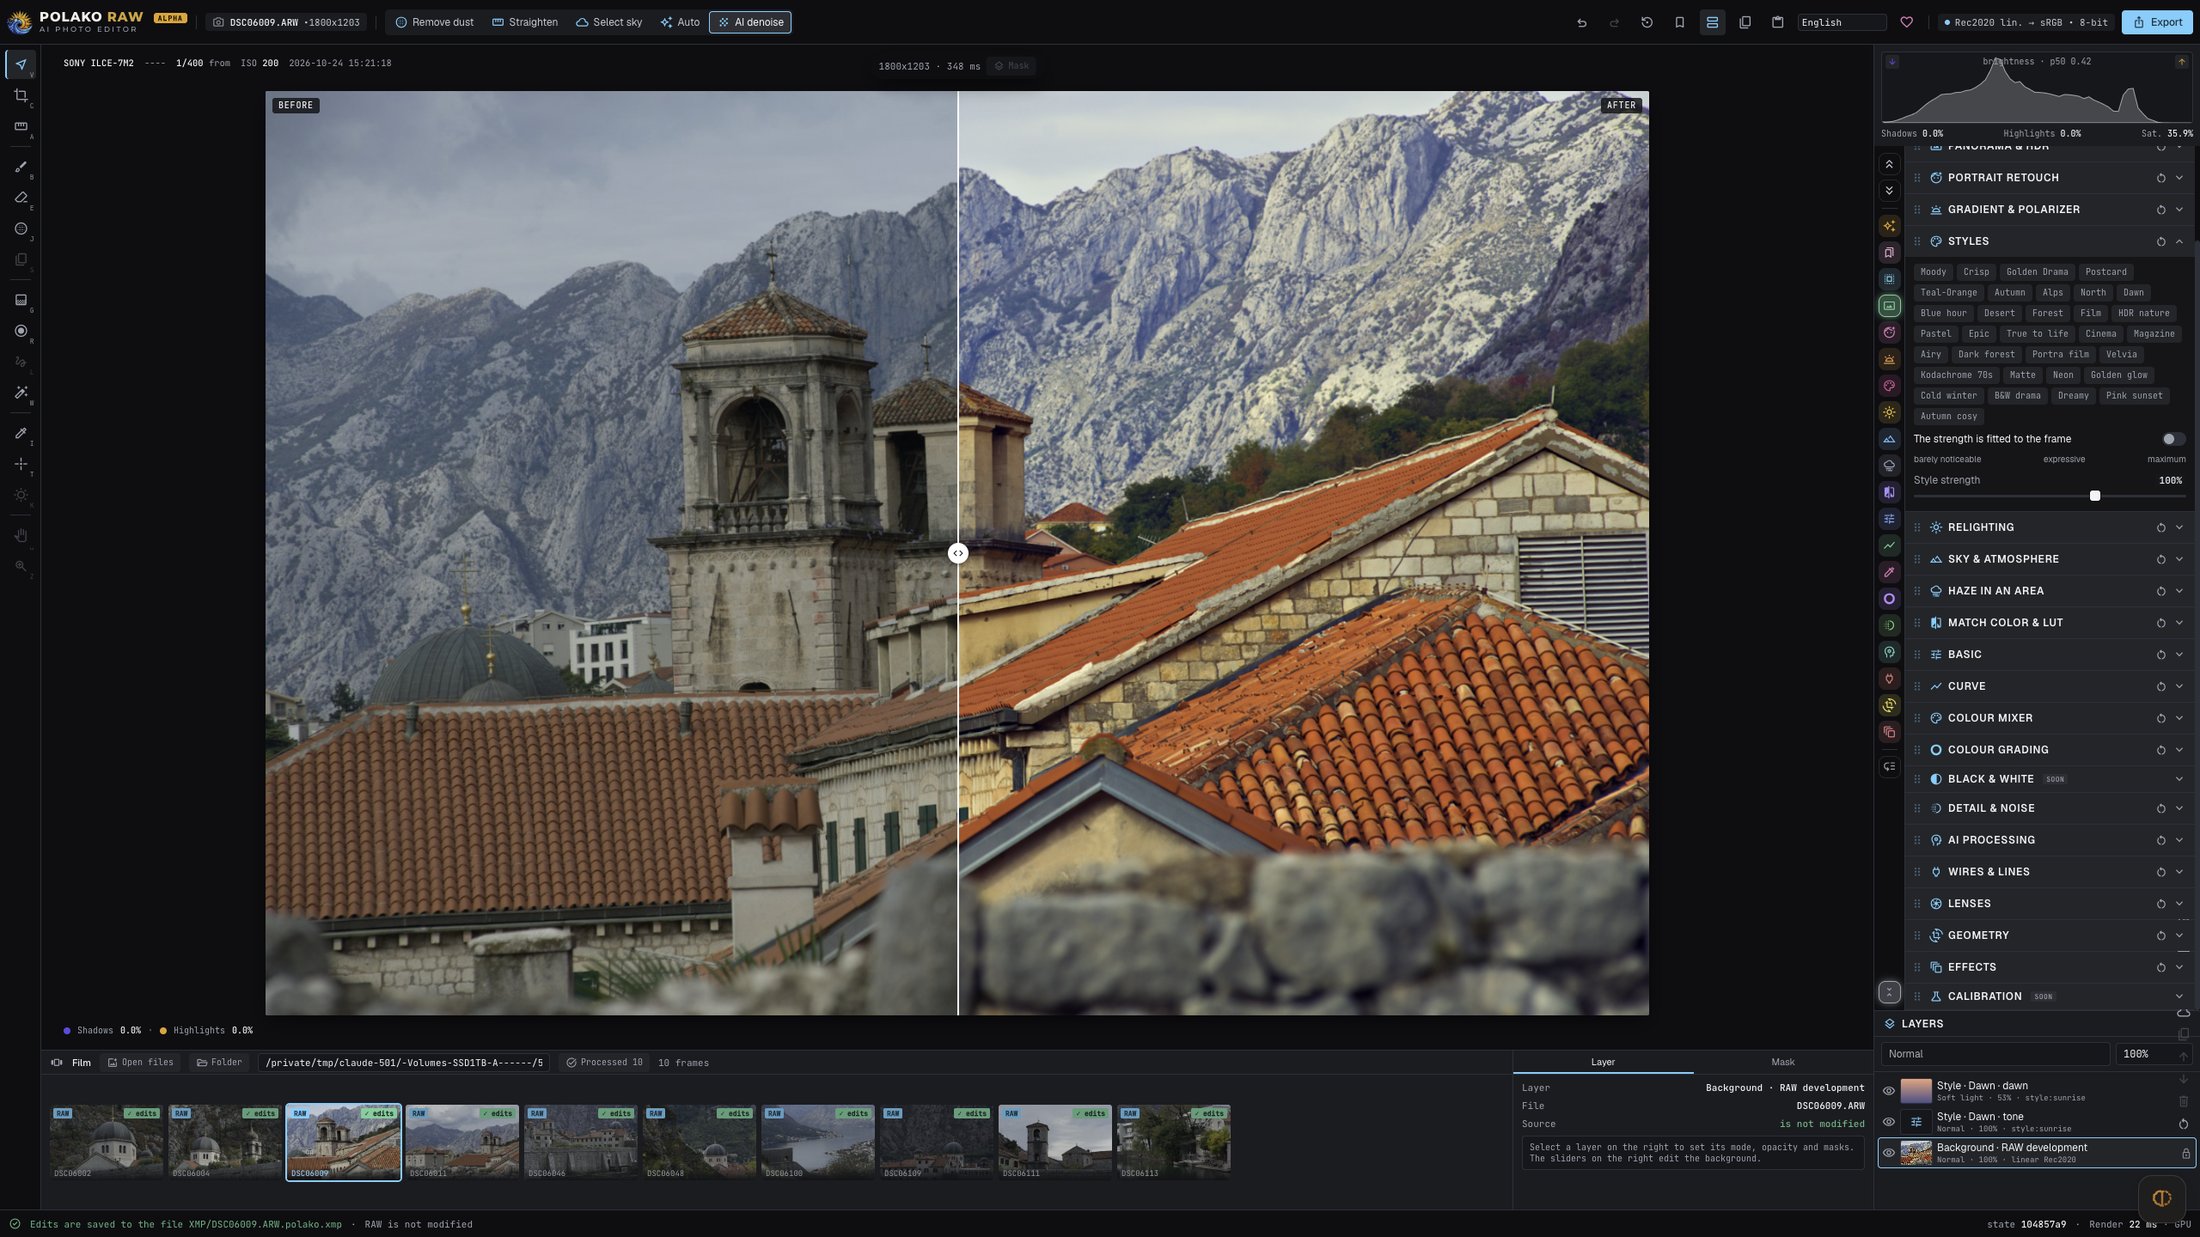Toggle the lock on Background layer
The image size is (2200, 1237).
2185,1154
